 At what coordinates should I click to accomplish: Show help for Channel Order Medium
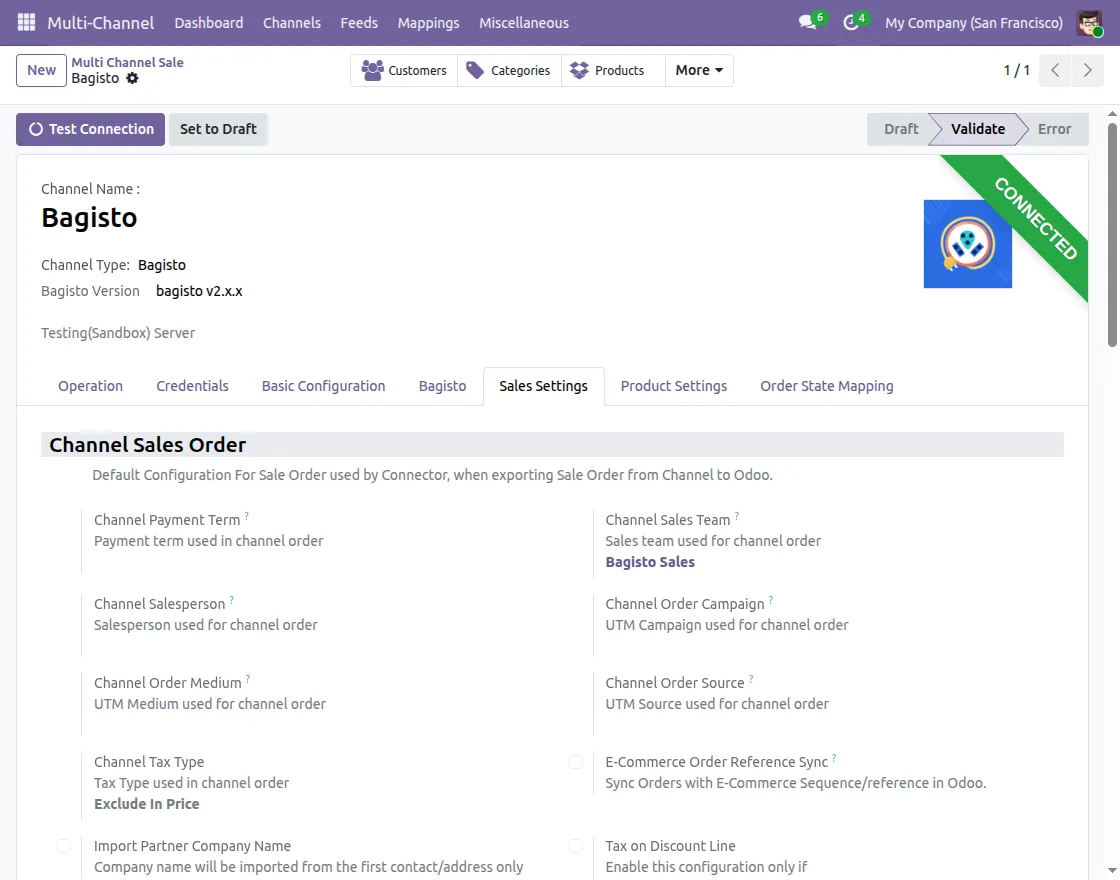pos(248,678)
